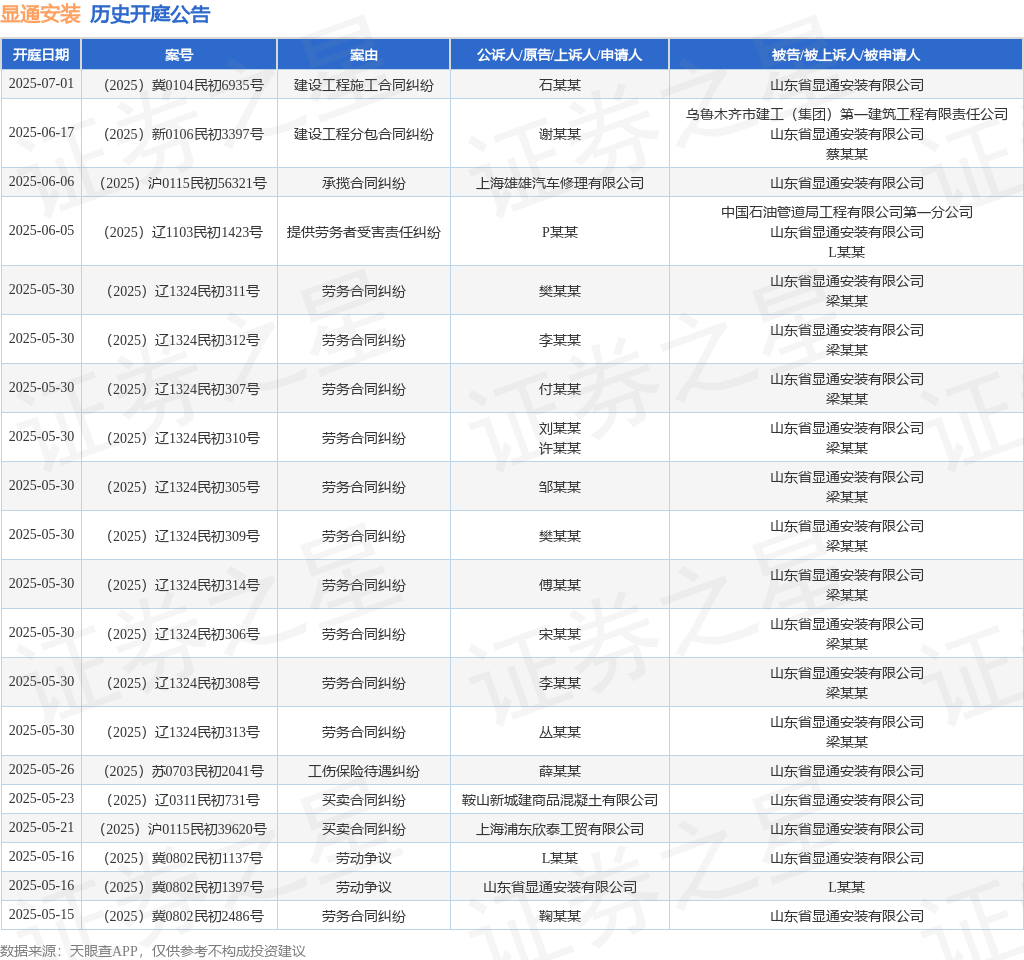Click case number (2025)辽1324民初308号
This screenshot has height=960, width=1024.
[x=179, y=682]
